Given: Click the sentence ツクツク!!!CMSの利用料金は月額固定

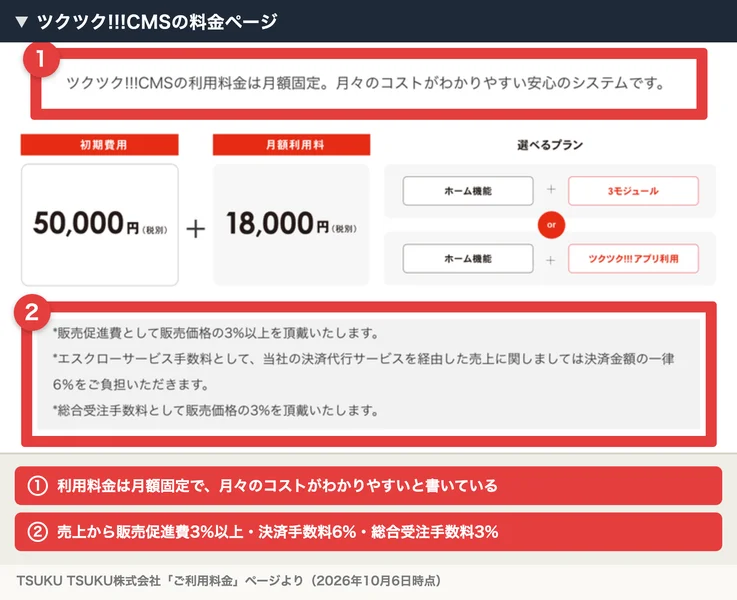Looking at the screenshot, I should [x=196, y=83].
